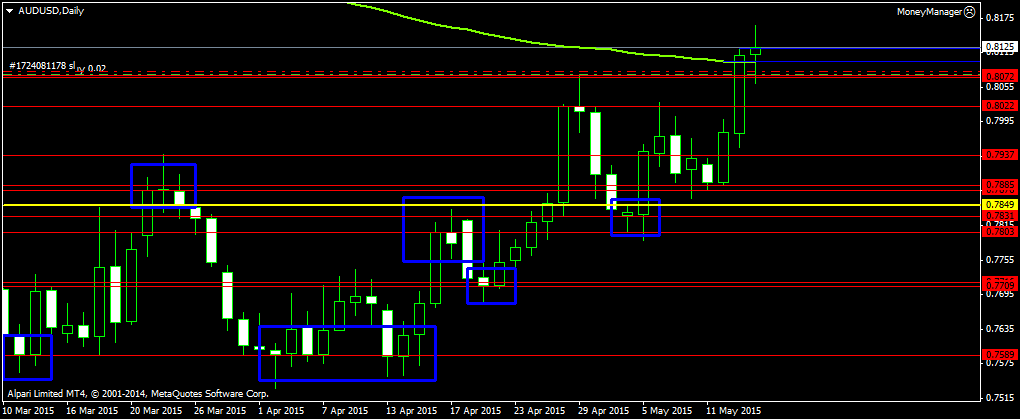Viewport: 1020px width, 419px height.
Task: Select the yellow price label 0.7849
Action: [1000, 205]
